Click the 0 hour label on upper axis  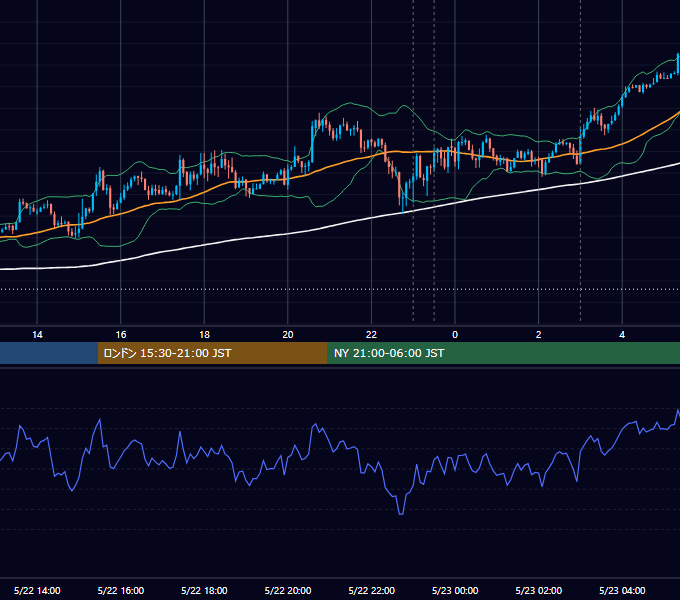[455, 335]
